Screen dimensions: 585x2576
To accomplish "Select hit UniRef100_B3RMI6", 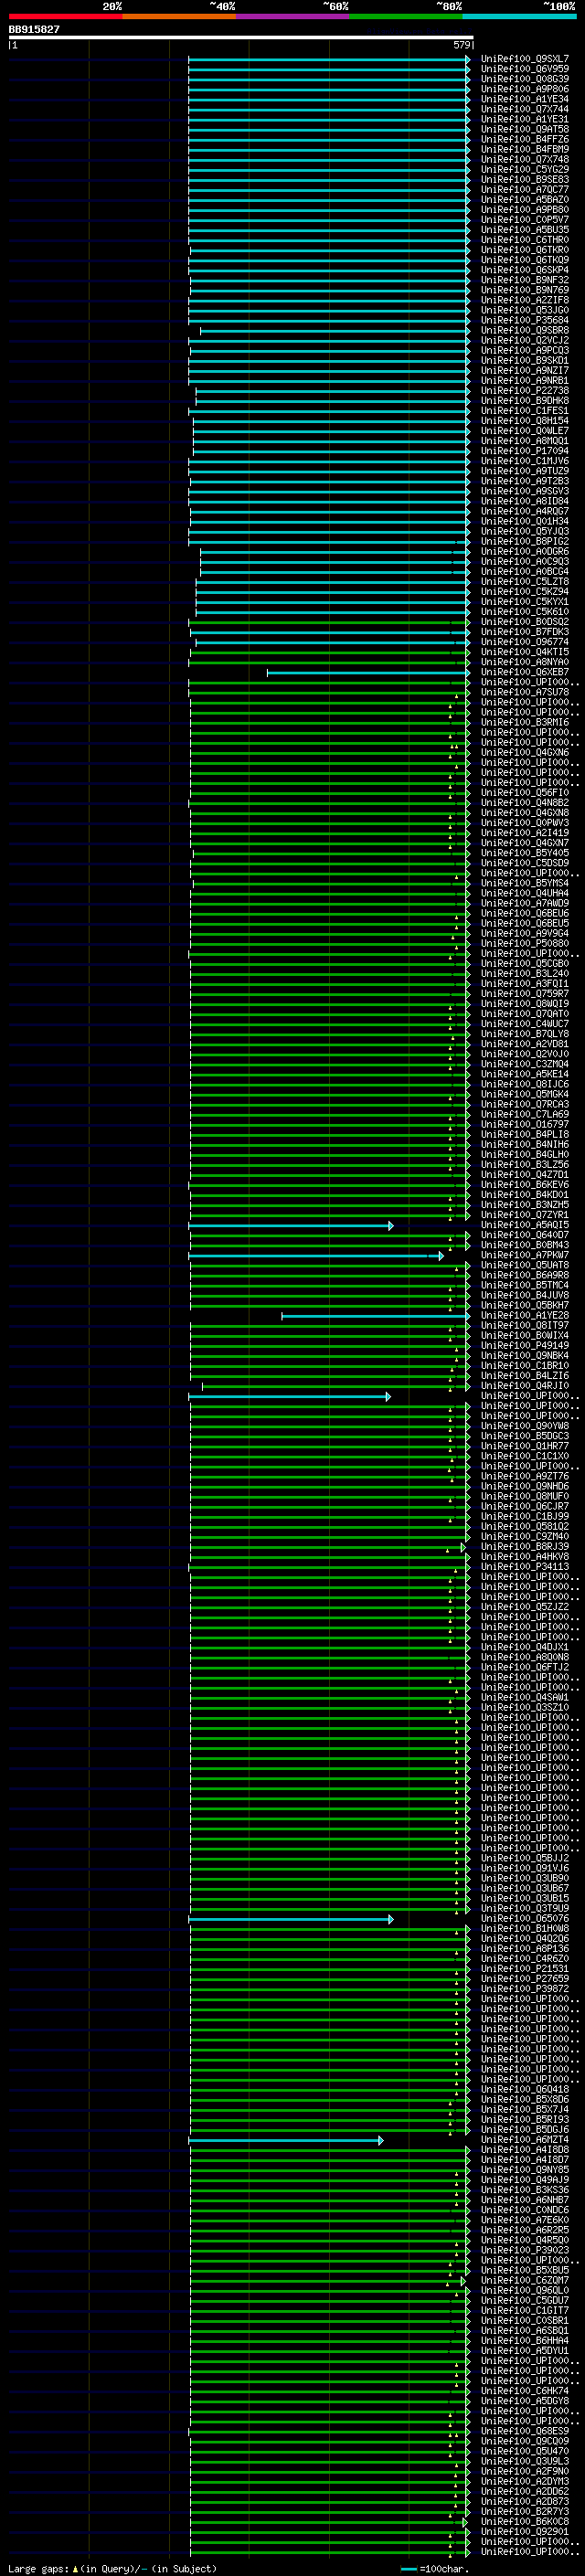I will [x=525, y=722].
